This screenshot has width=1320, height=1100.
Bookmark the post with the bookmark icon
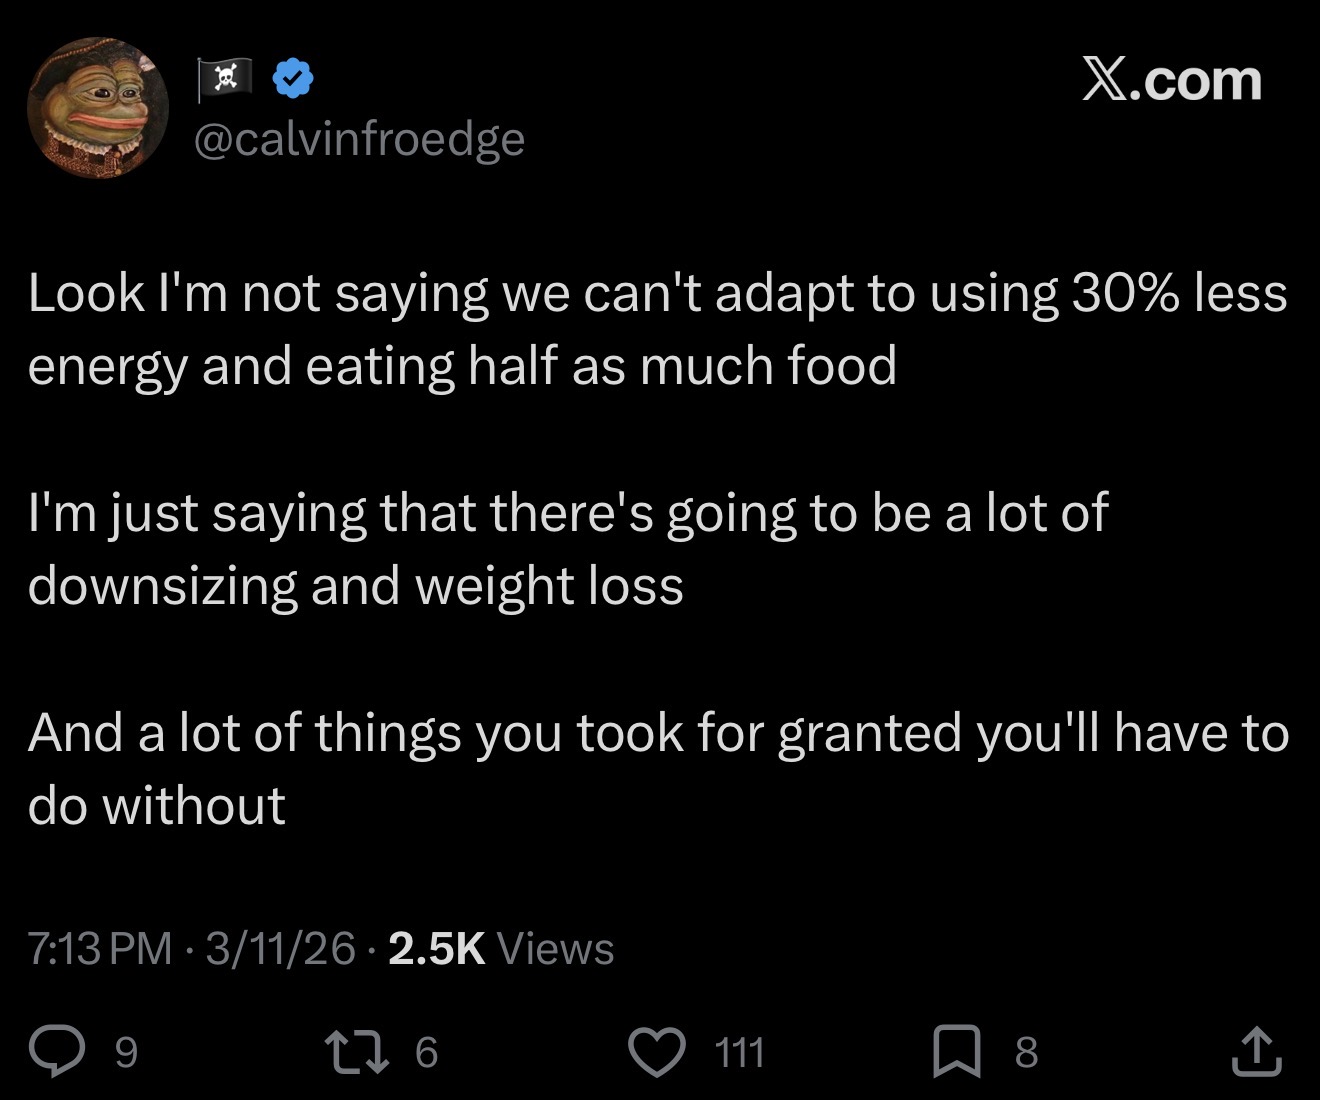pos(957,1053)
